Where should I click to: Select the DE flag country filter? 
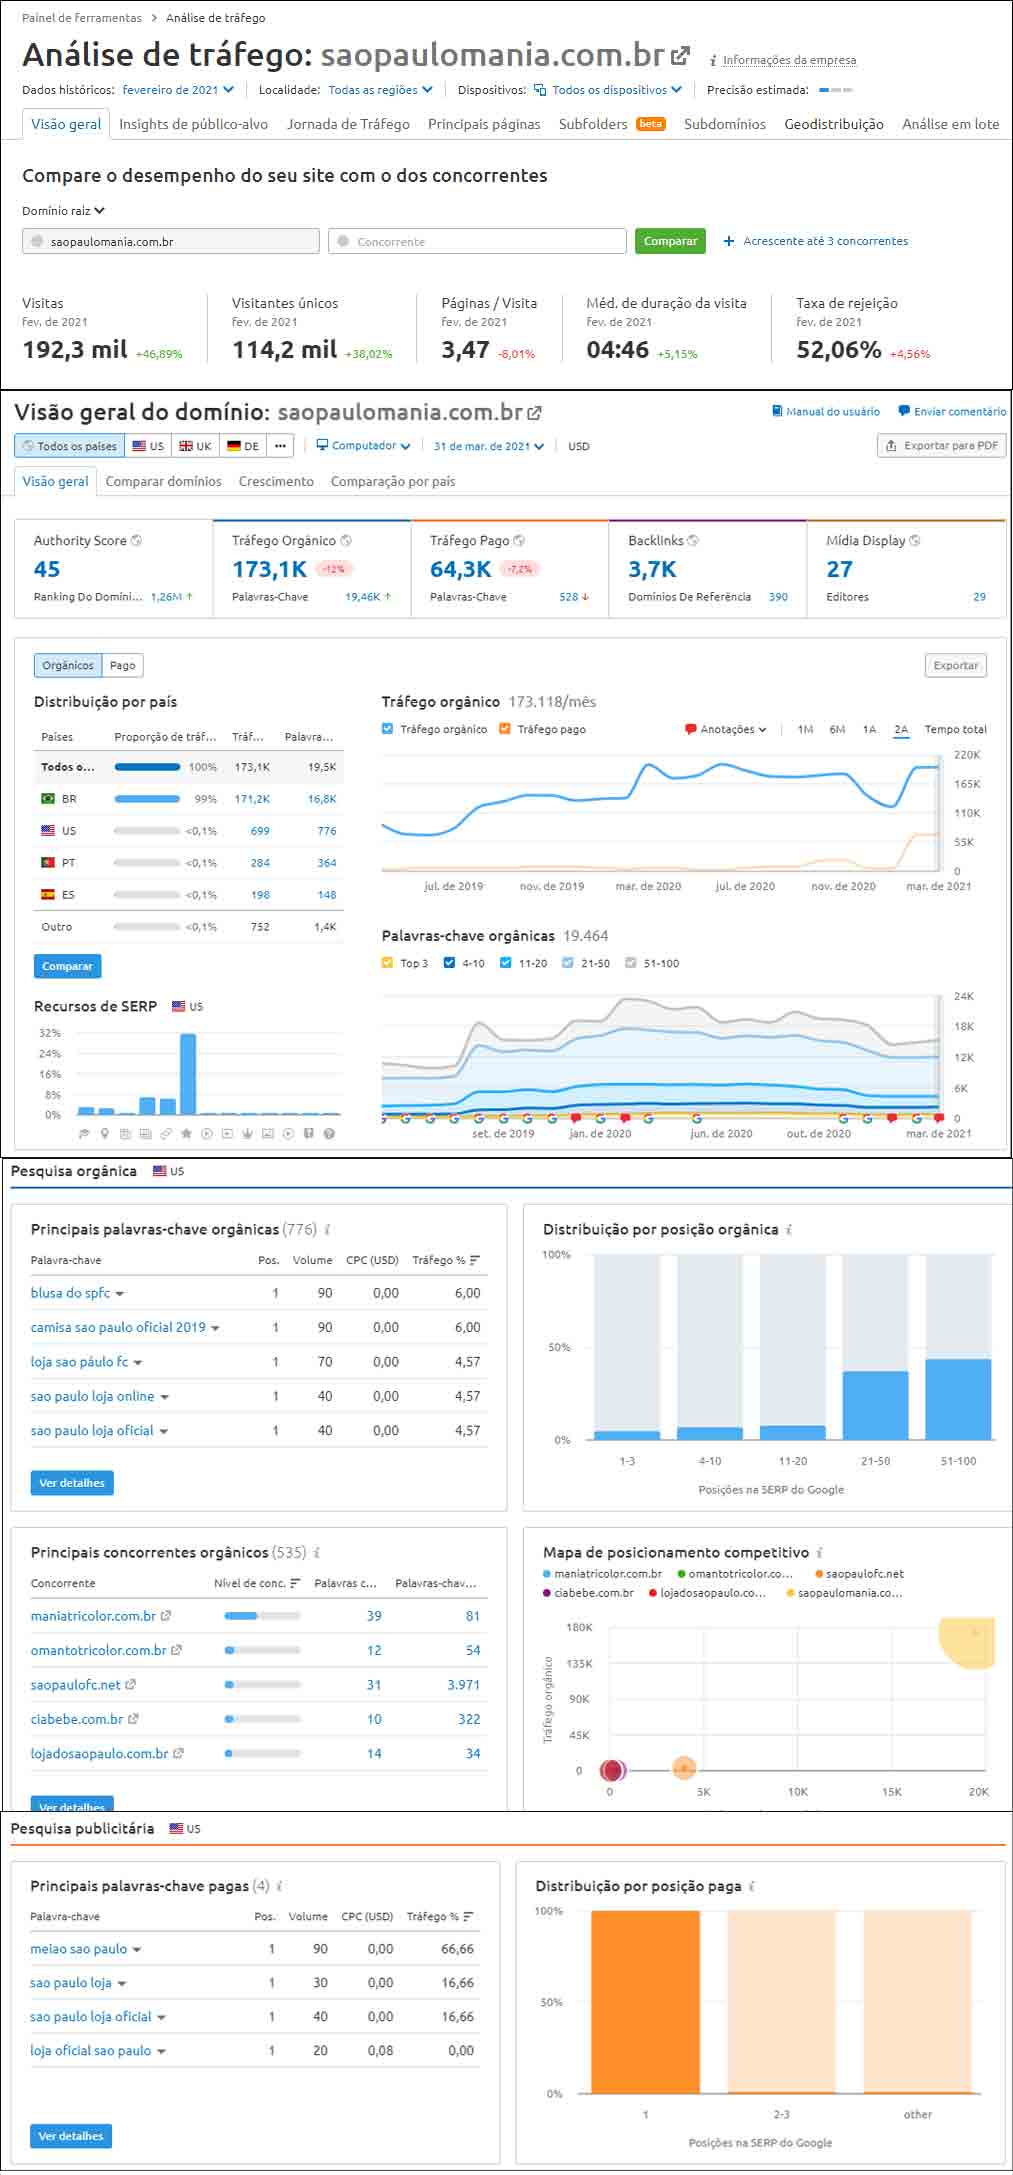tap(243, 446)
